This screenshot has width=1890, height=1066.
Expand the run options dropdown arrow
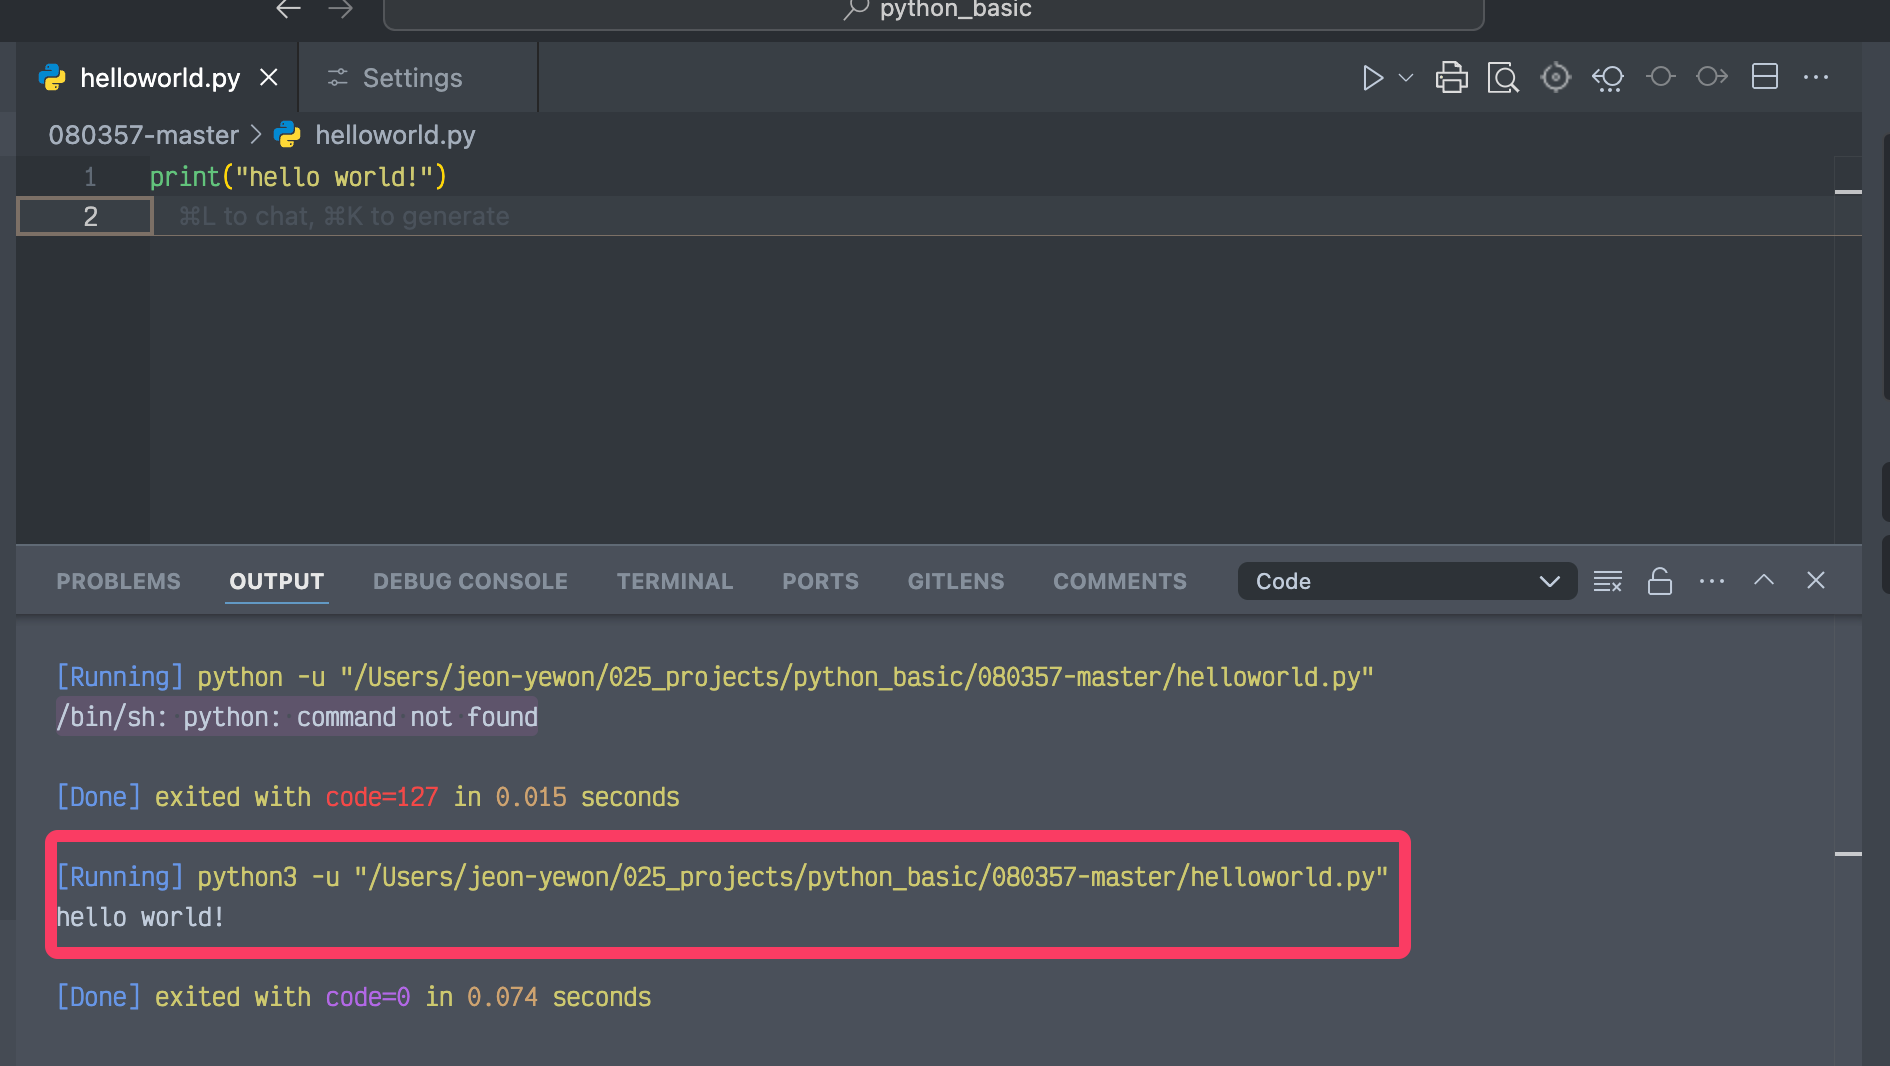click(1405, 78)
